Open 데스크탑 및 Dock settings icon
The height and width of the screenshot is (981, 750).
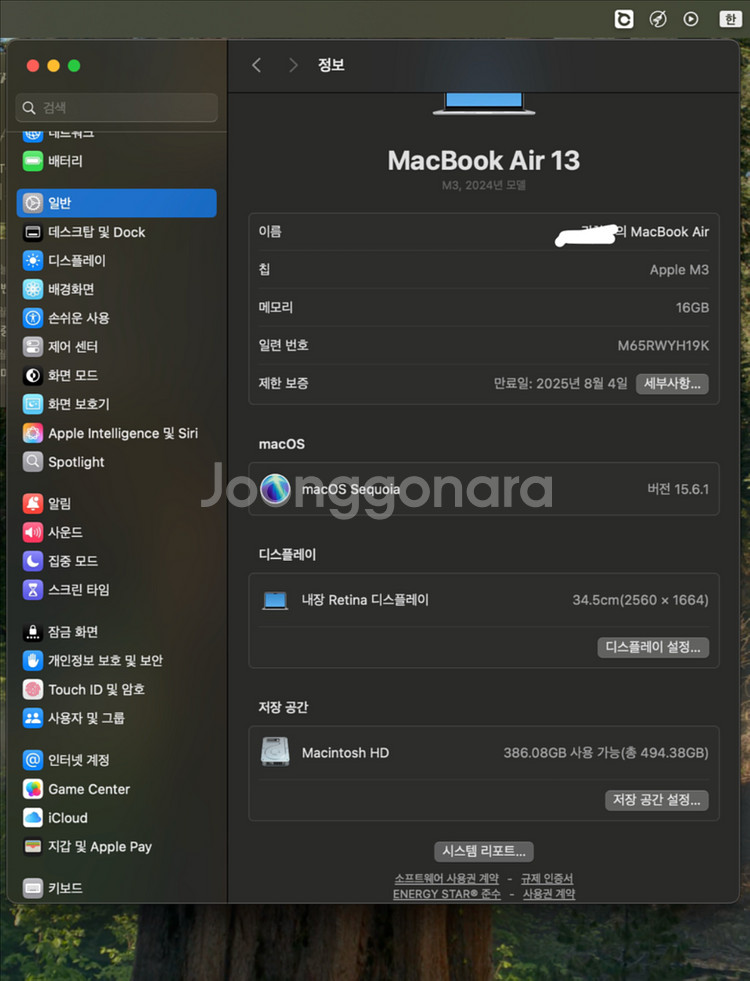coord(33,232)
